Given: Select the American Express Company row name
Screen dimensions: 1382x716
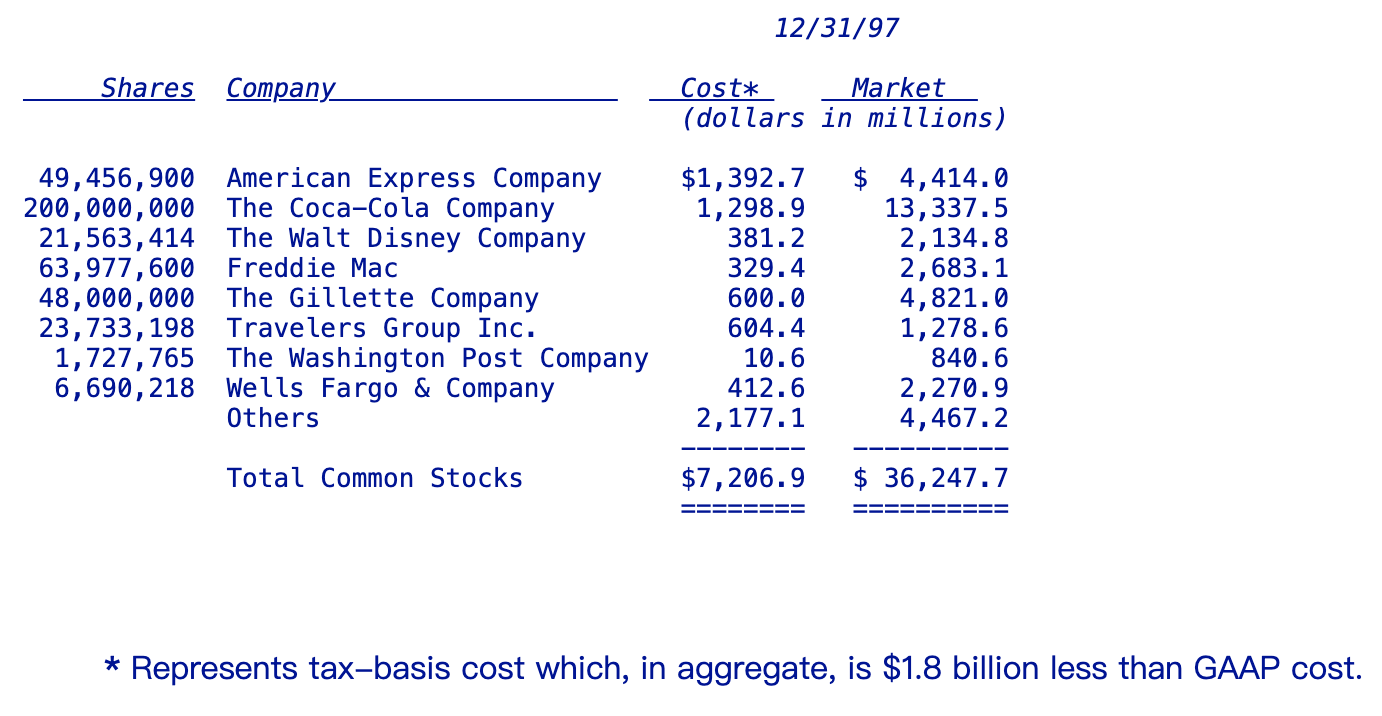Looking at the screenshot, I should click(x=414, y=179).
